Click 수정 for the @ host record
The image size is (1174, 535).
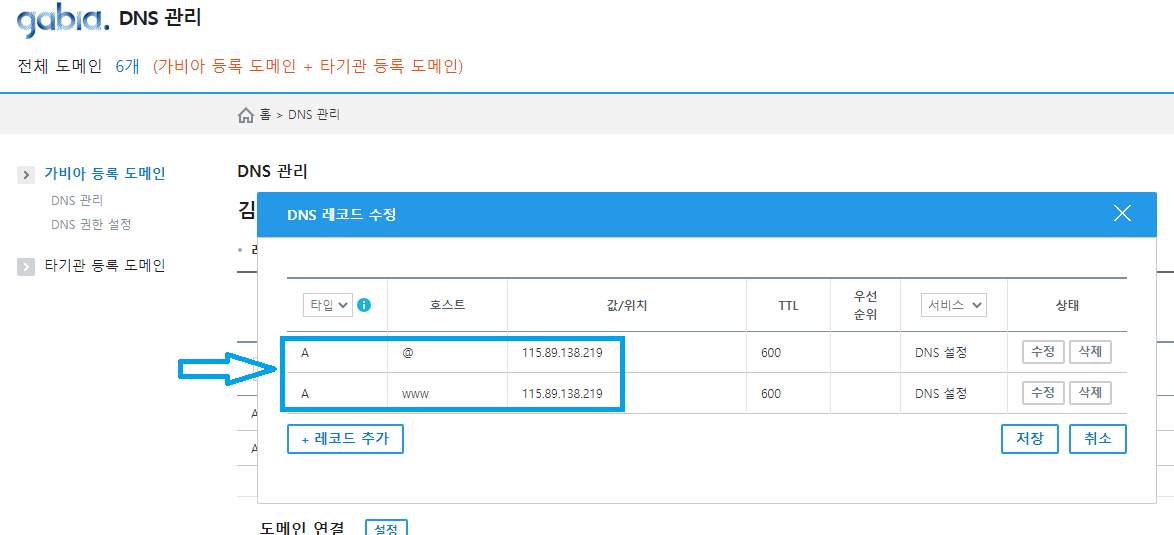(x=1043, y=352)
